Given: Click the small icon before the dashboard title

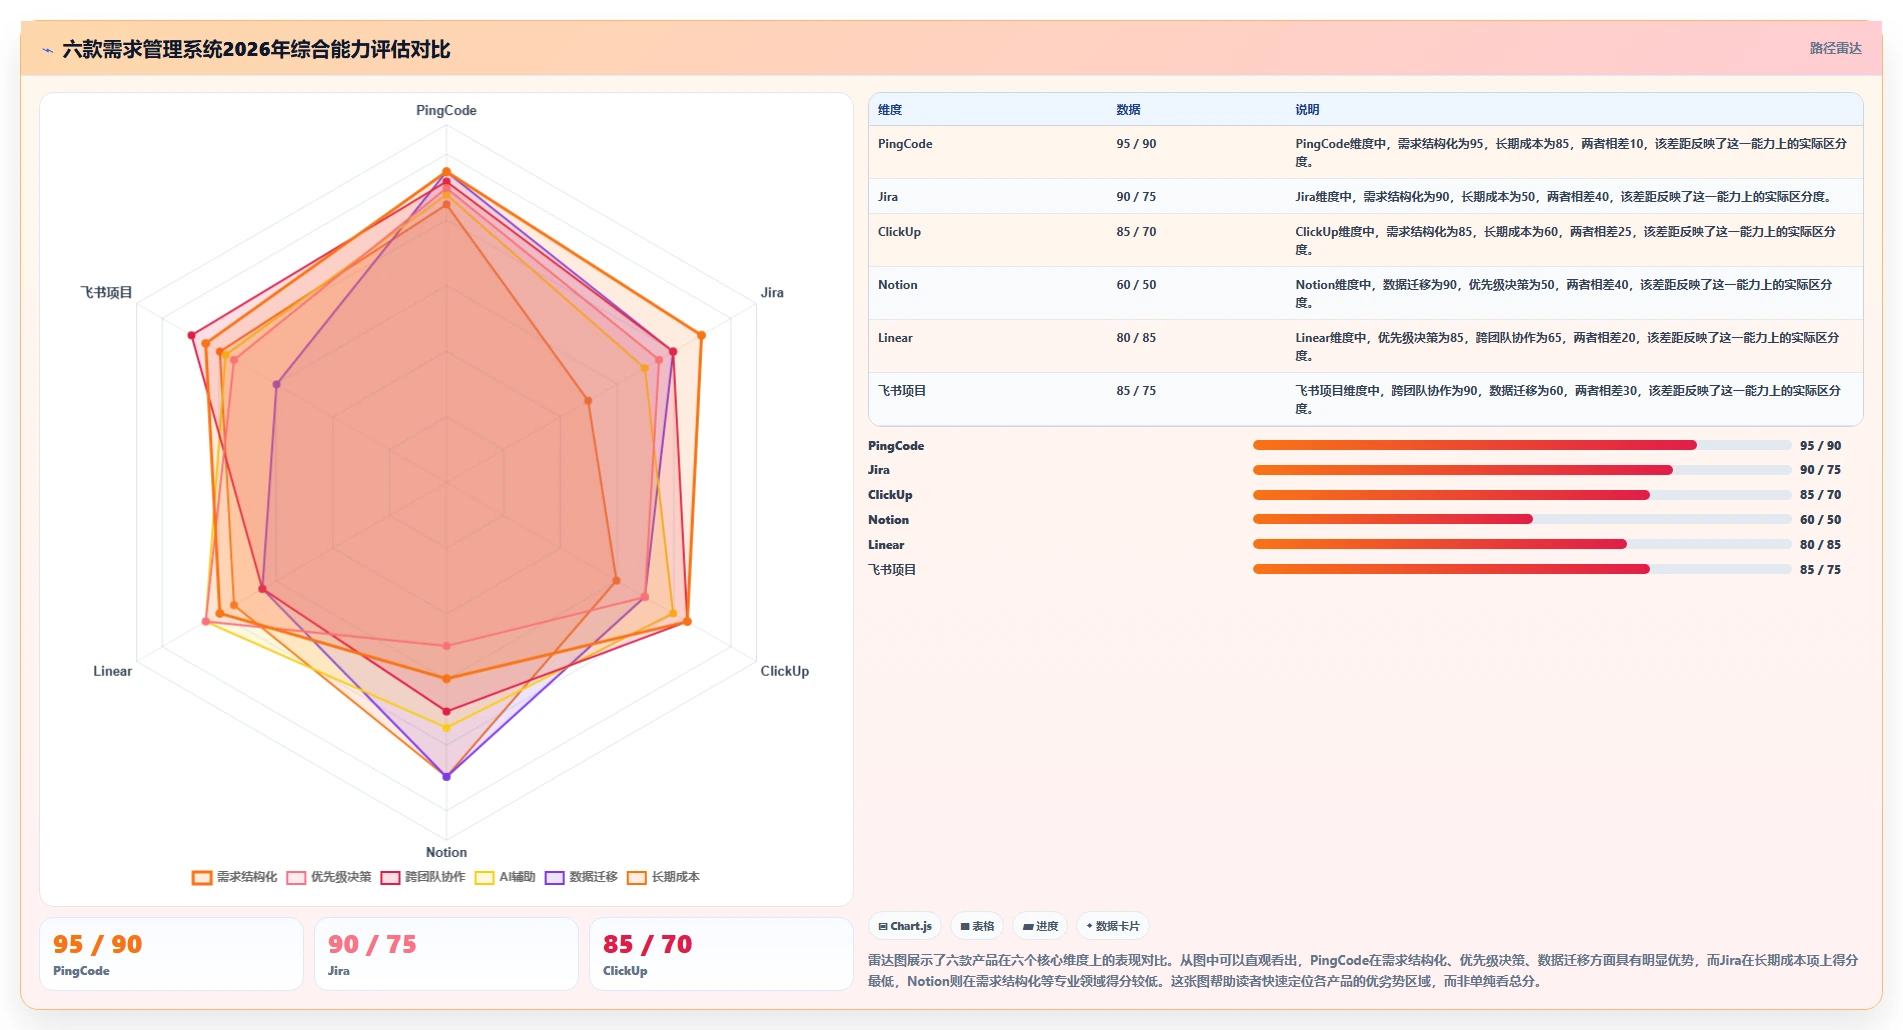Looking at the screenshot, I should [47, 50].
